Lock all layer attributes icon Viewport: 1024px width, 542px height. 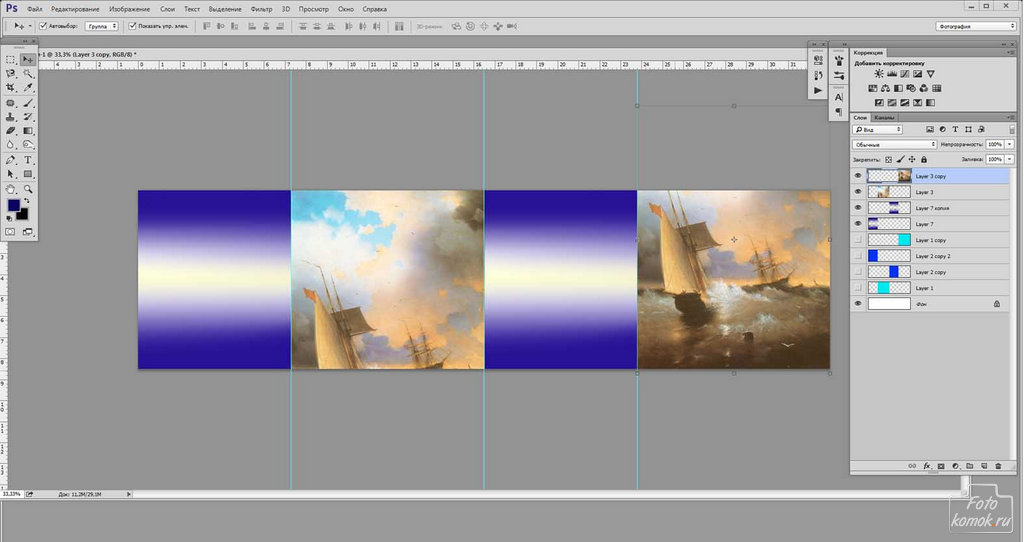923,159
